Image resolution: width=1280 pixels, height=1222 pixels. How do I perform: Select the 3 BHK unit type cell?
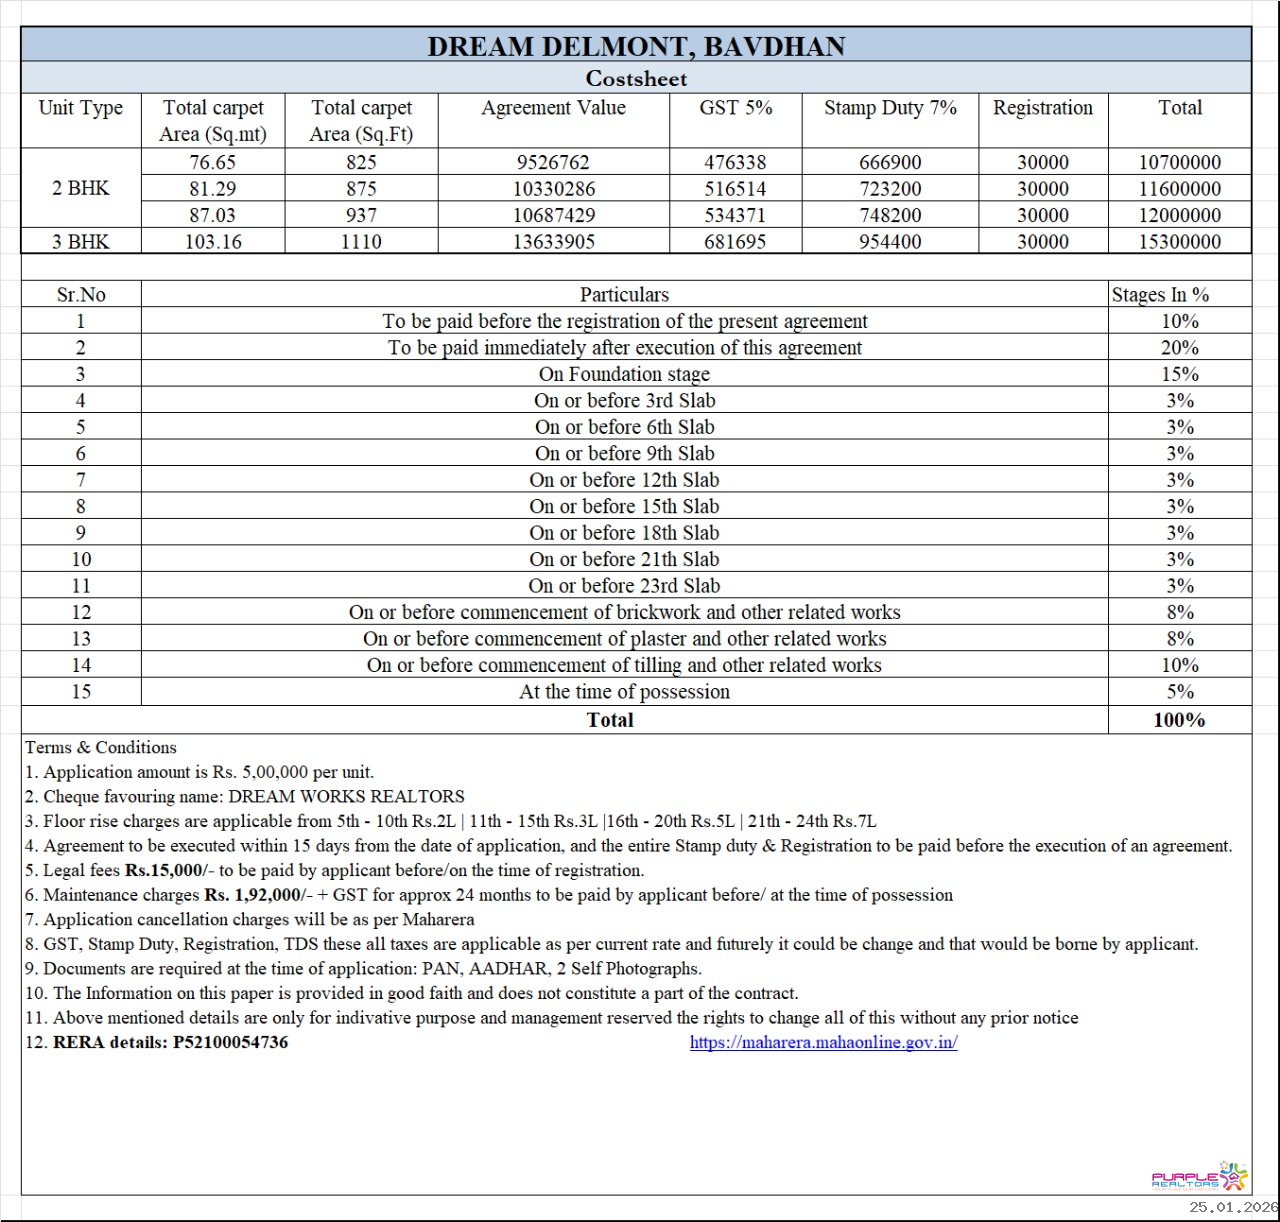[81, 241]
